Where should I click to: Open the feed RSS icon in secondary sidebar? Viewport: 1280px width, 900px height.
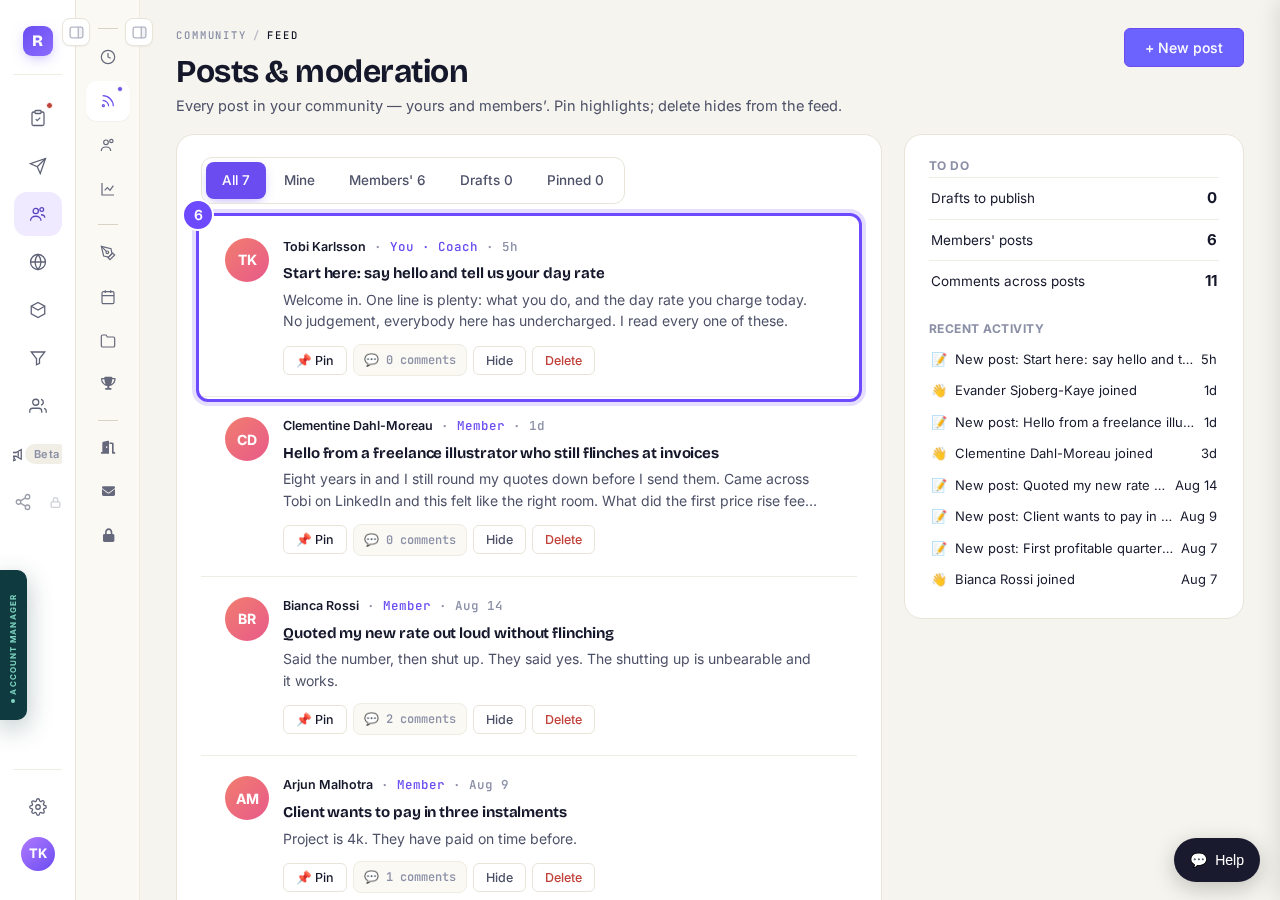[108, 101]
